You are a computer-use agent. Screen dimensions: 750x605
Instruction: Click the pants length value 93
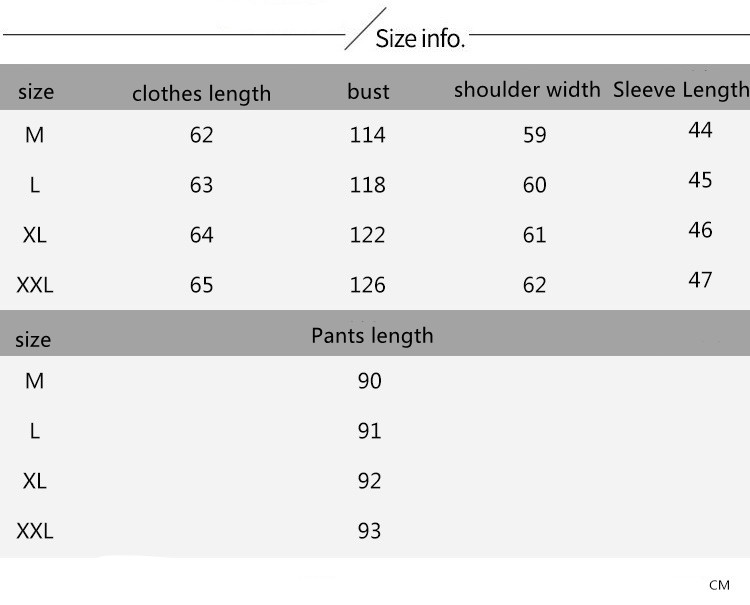click(x=369, y=531)
